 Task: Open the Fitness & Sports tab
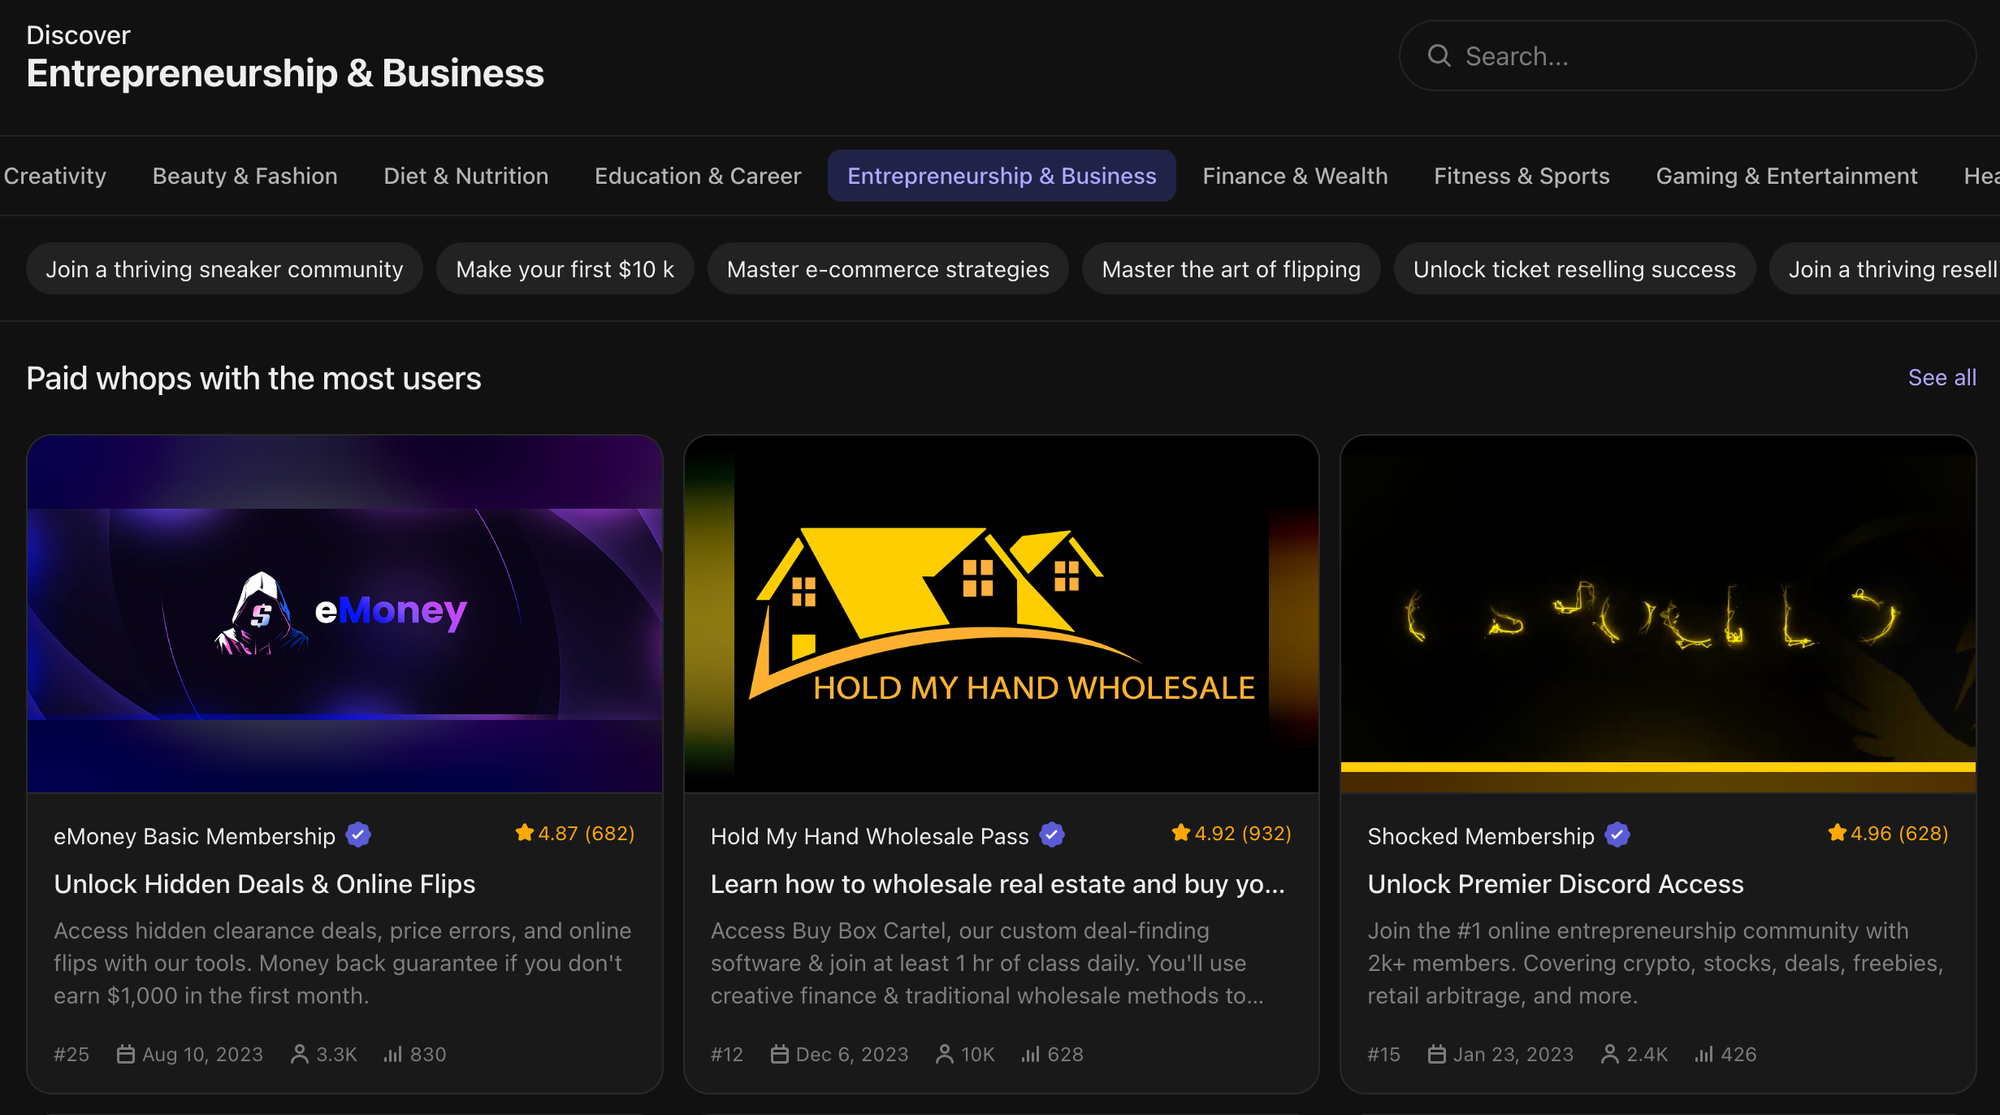(x=1521, y=175)
